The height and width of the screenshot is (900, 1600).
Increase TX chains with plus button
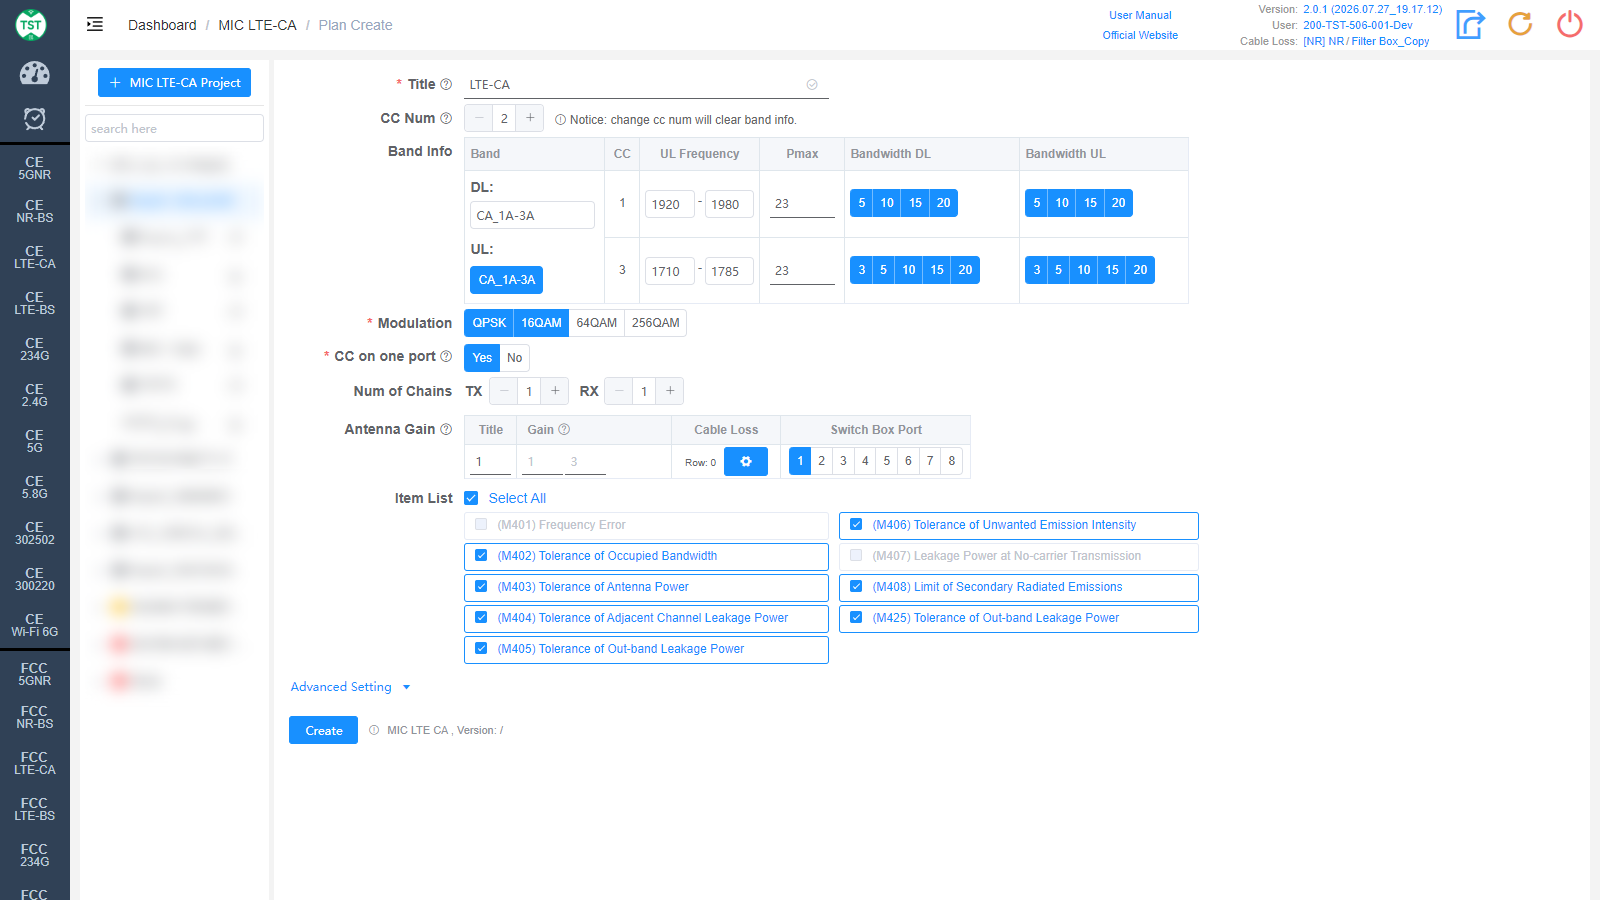pos(555,391)
